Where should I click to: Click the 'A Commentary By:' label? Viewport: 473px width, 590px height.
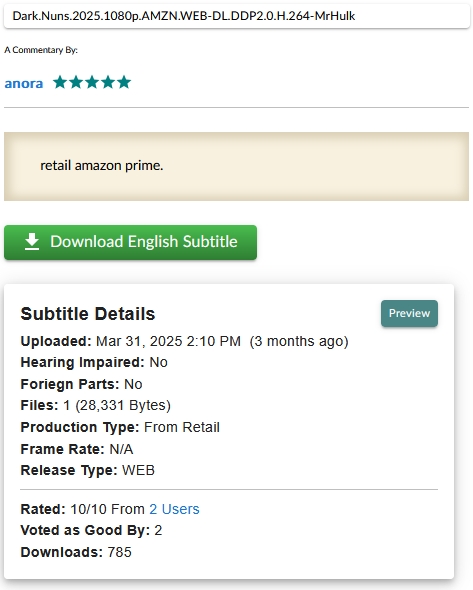tap(41, 50)
